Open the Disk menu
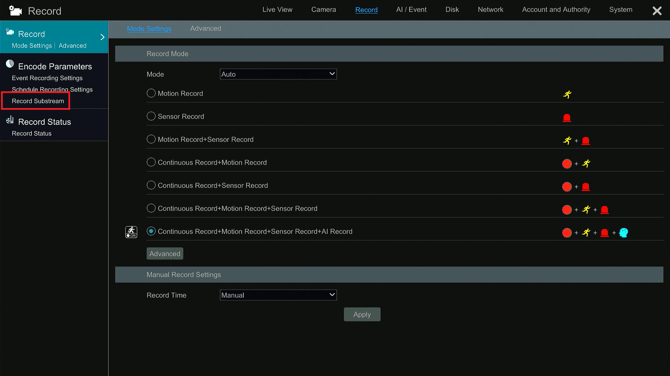This screenshot has width=670, height=376. (x=452, y=9)
